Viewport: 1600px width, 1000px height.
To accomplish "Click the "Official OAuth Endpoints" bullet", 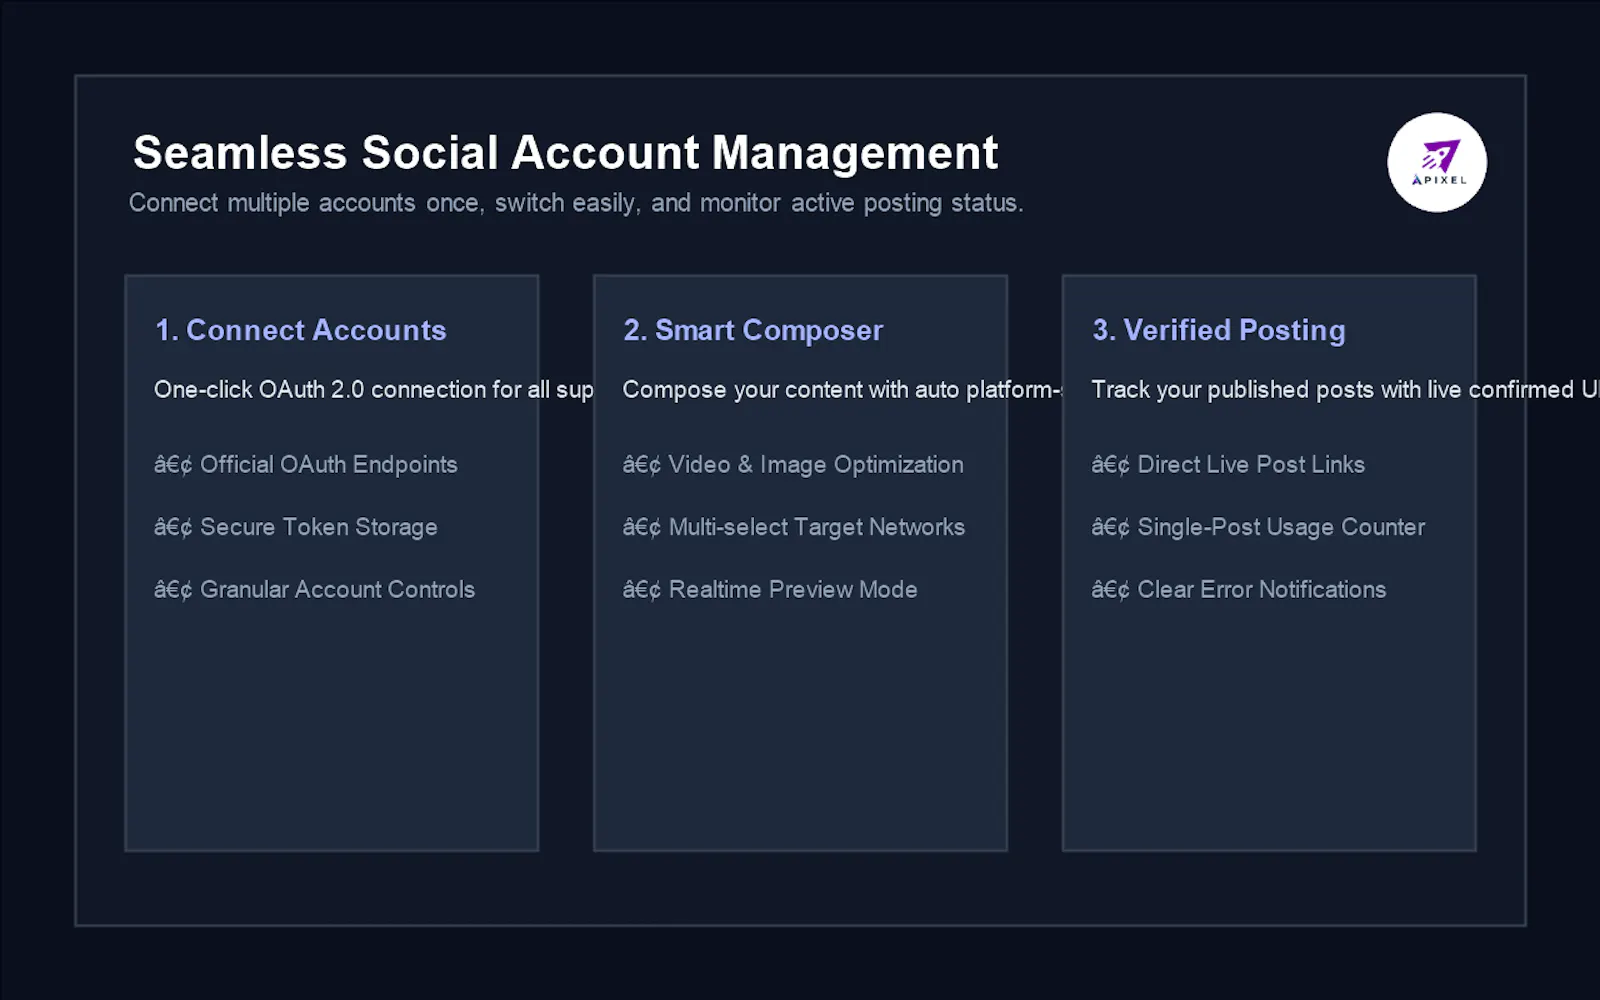I will point(306,465).
